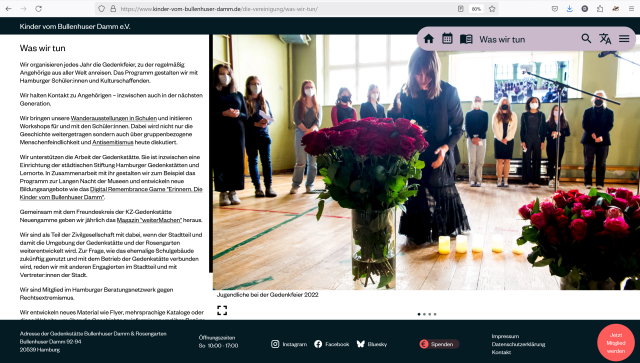Click the caption 'Jugendliche bei der Gedenkfeier 2022'
This screenshot has width=640, height=363.
coord(267,294)
